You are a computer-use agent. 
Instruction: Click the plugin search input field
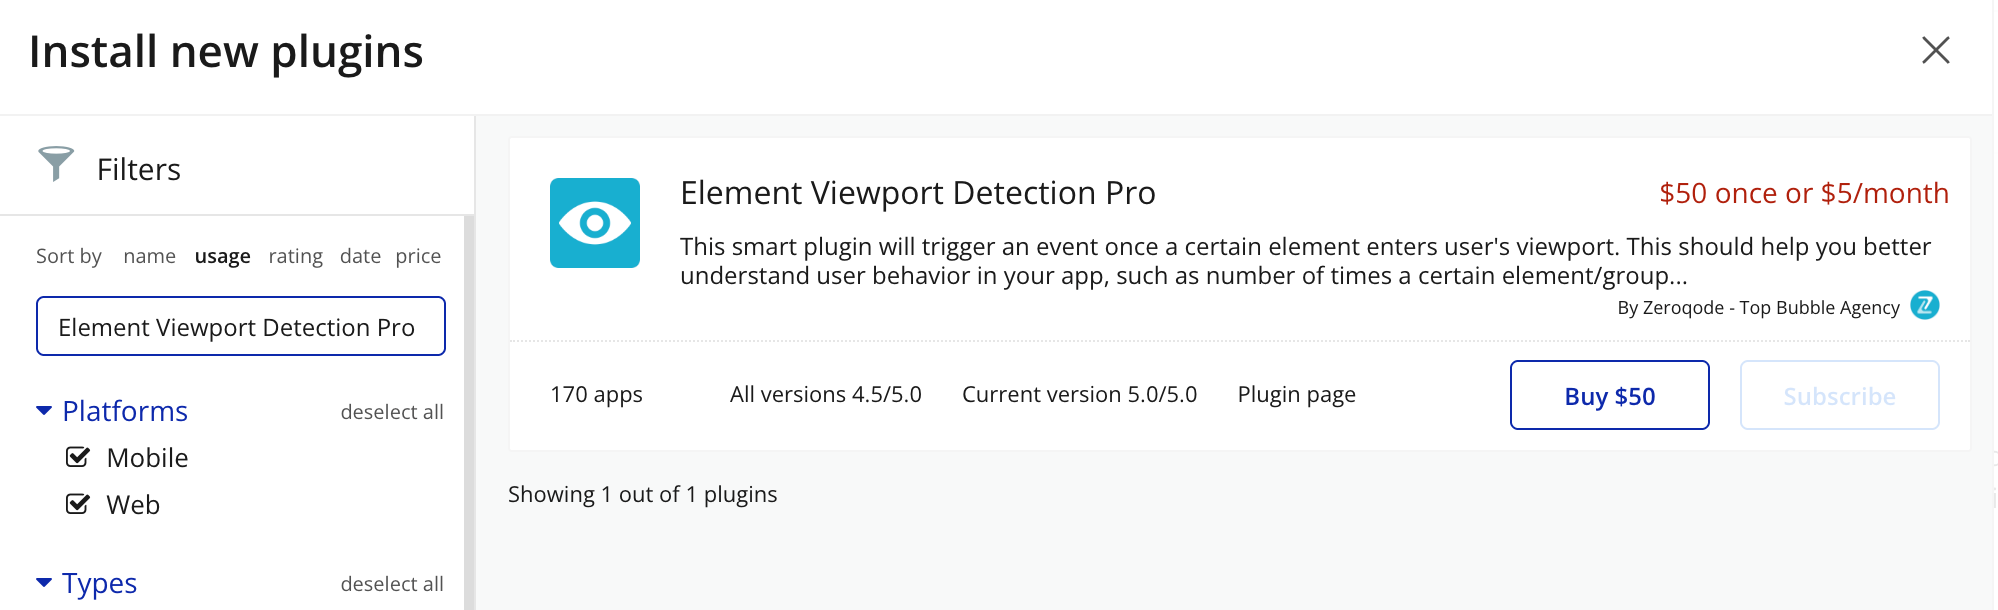(x=240, y=326)
